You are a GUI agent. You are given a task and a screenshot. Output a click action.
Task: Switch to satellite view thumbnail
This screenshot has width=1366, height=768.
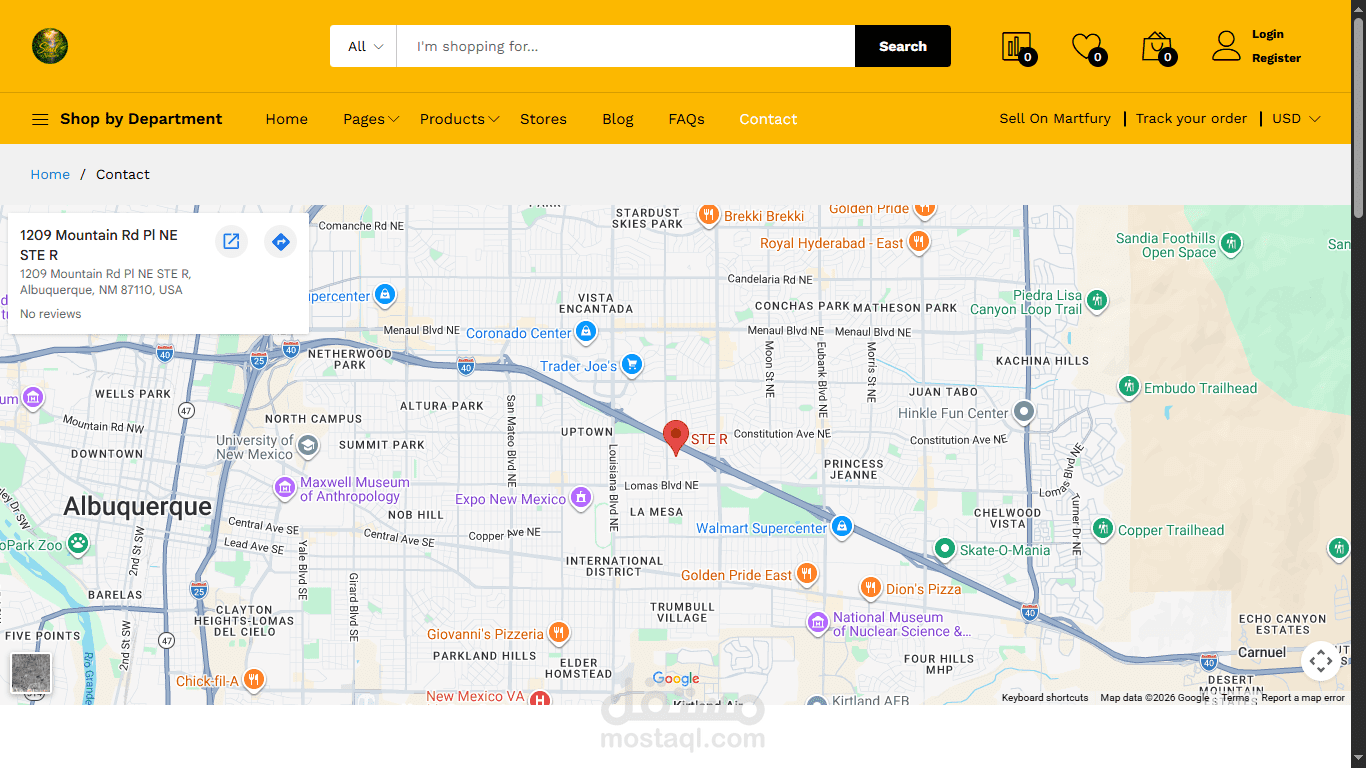(x=31, y=673)
